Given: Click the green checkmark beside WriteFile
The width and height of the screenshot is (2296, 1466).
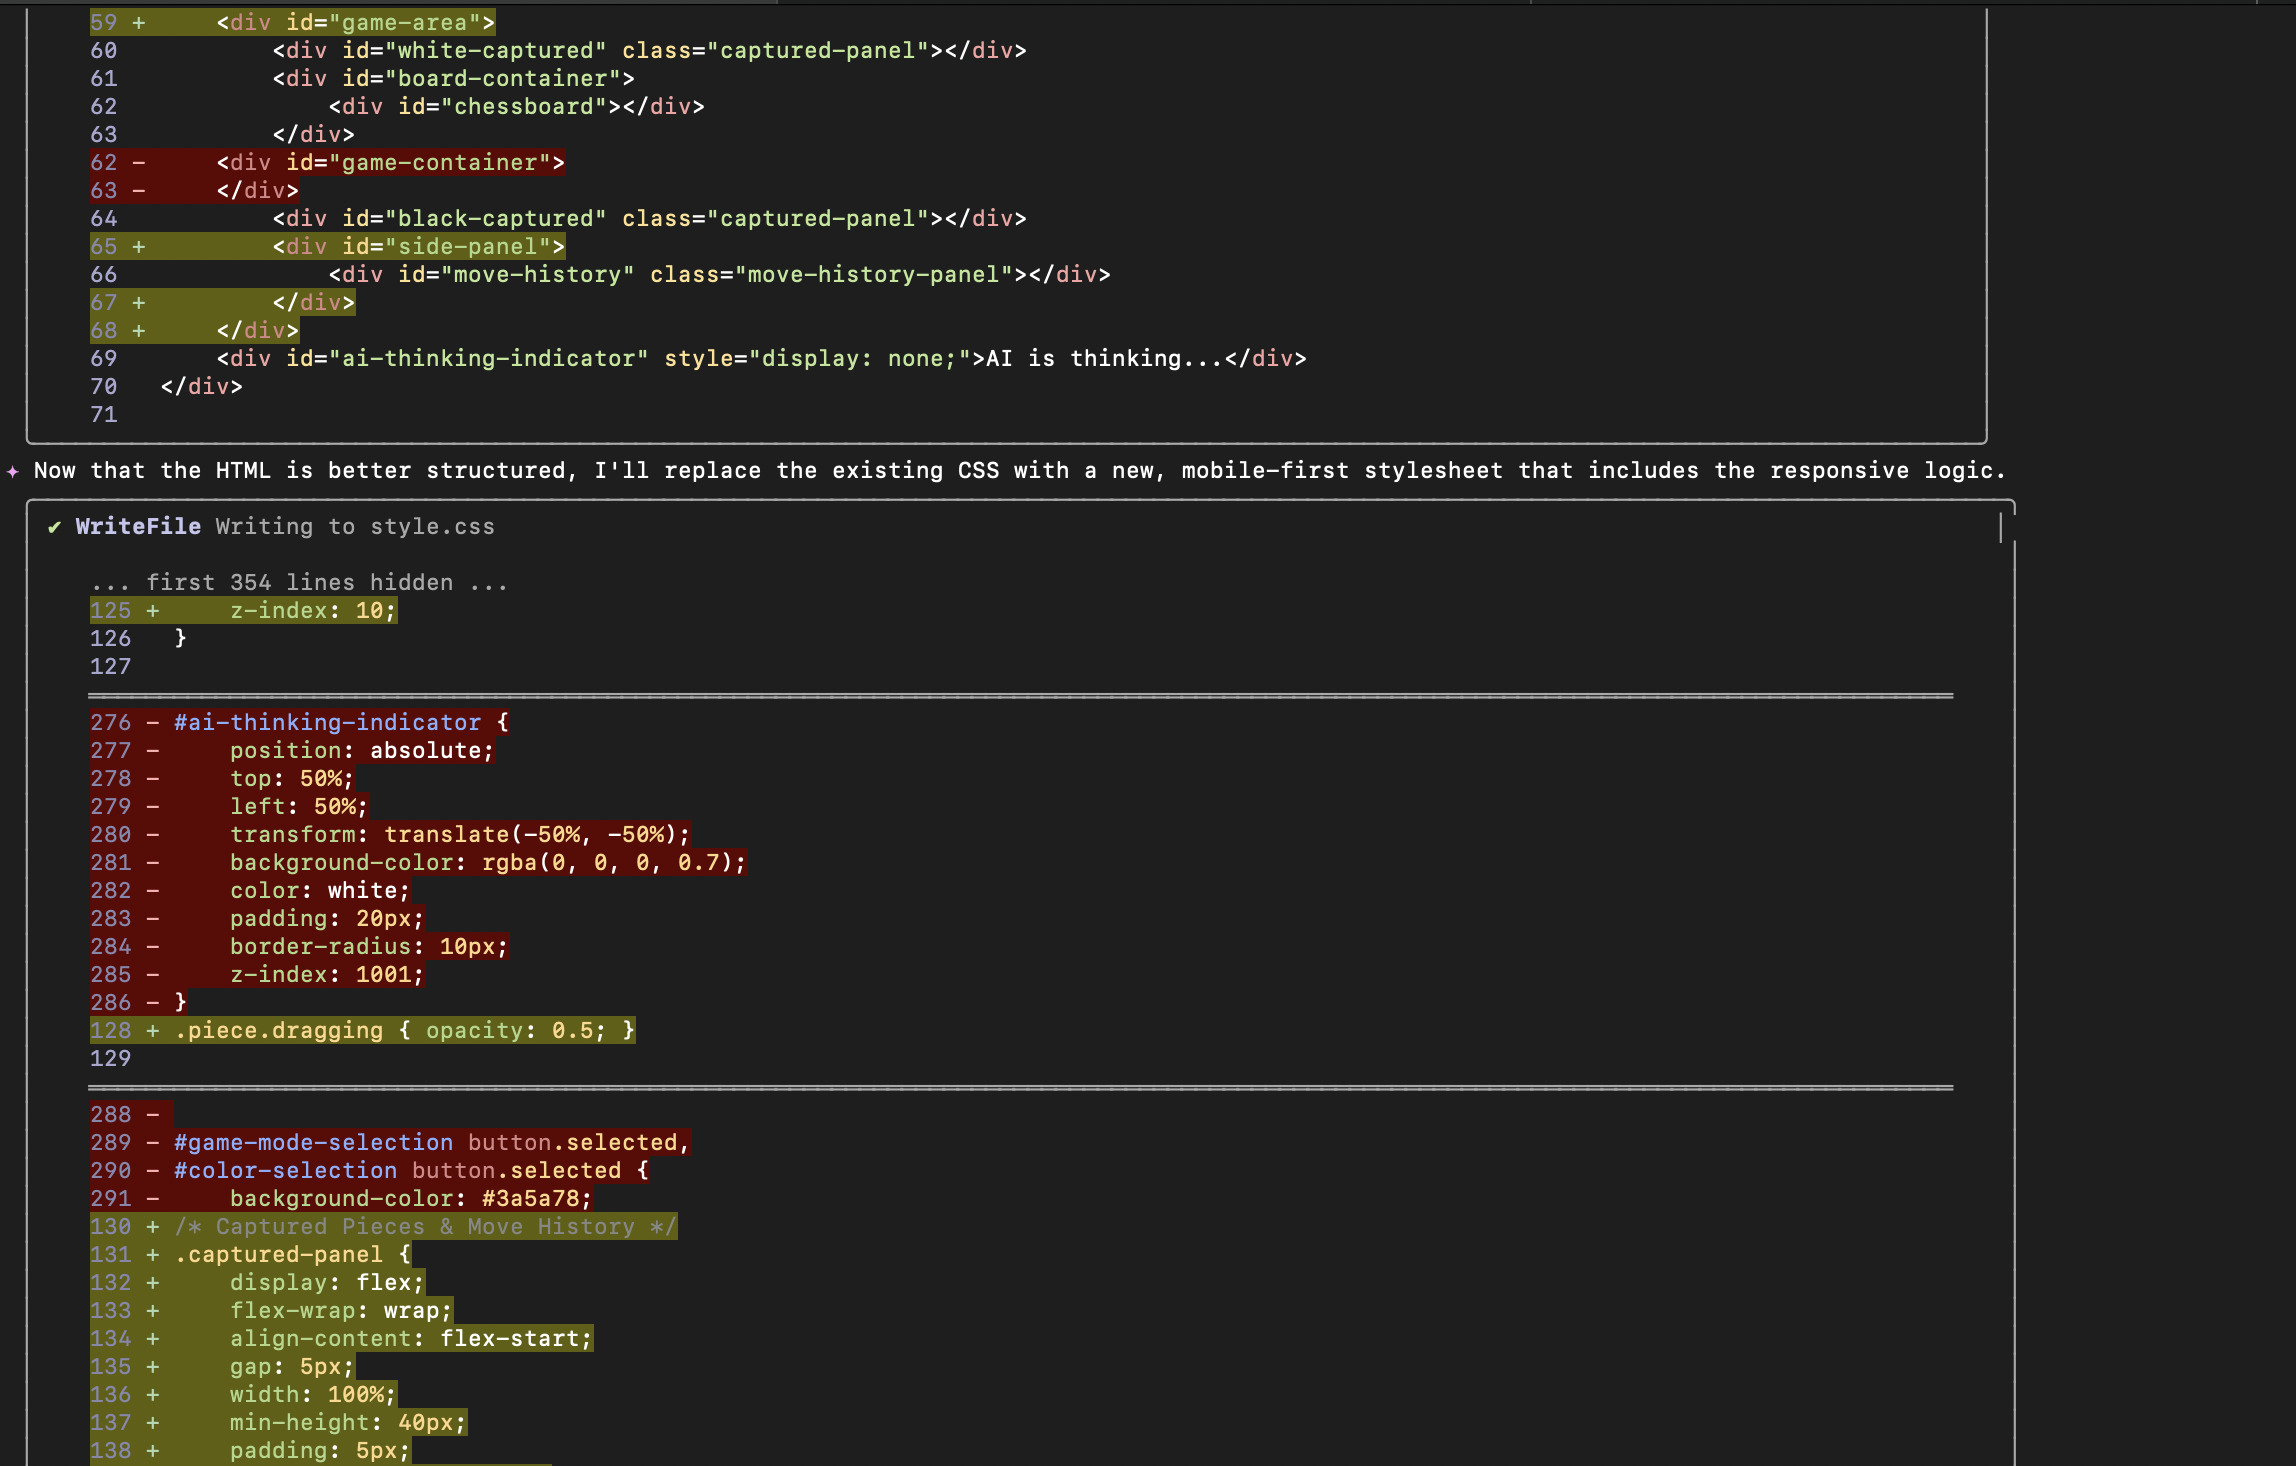Looking at the screenshot, I should pyautogui.click(x=54, y=527).
